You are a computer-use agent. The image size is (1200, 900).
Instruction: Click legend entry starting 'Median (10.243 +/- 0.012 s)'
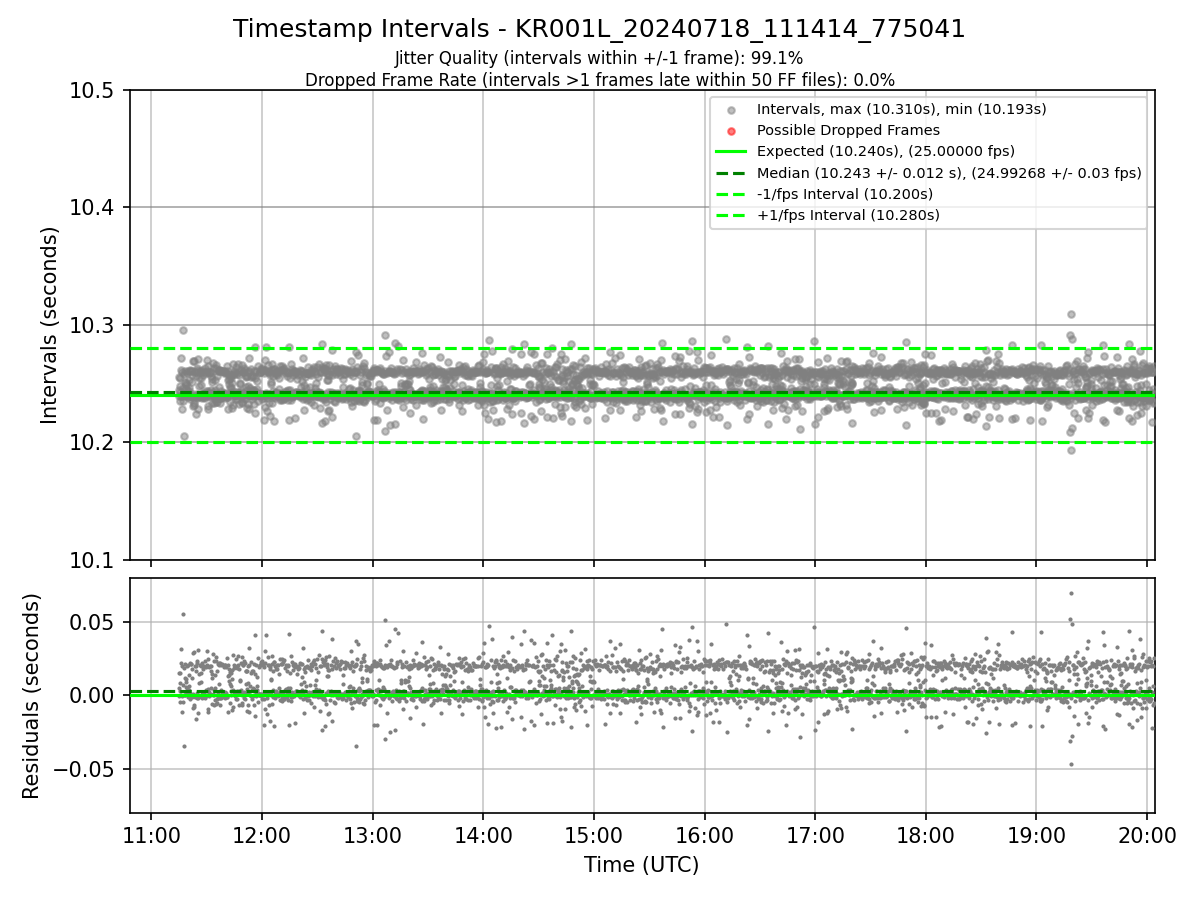click(x=949, y=172)
